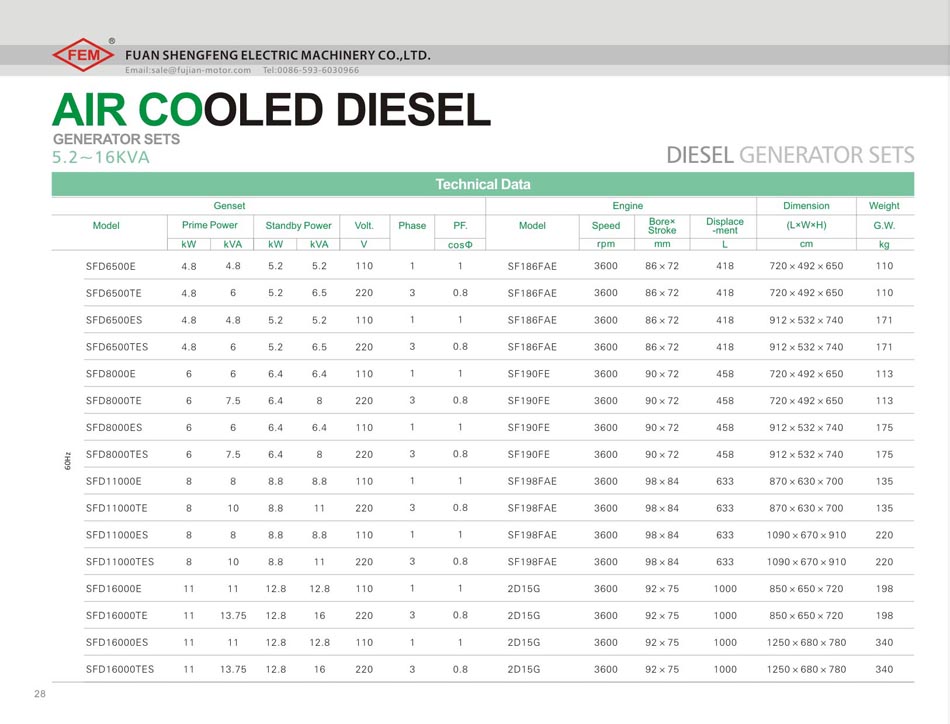Select model SFD8000ES
Viewport: 950px width, 724px height.
coord(114,428)
